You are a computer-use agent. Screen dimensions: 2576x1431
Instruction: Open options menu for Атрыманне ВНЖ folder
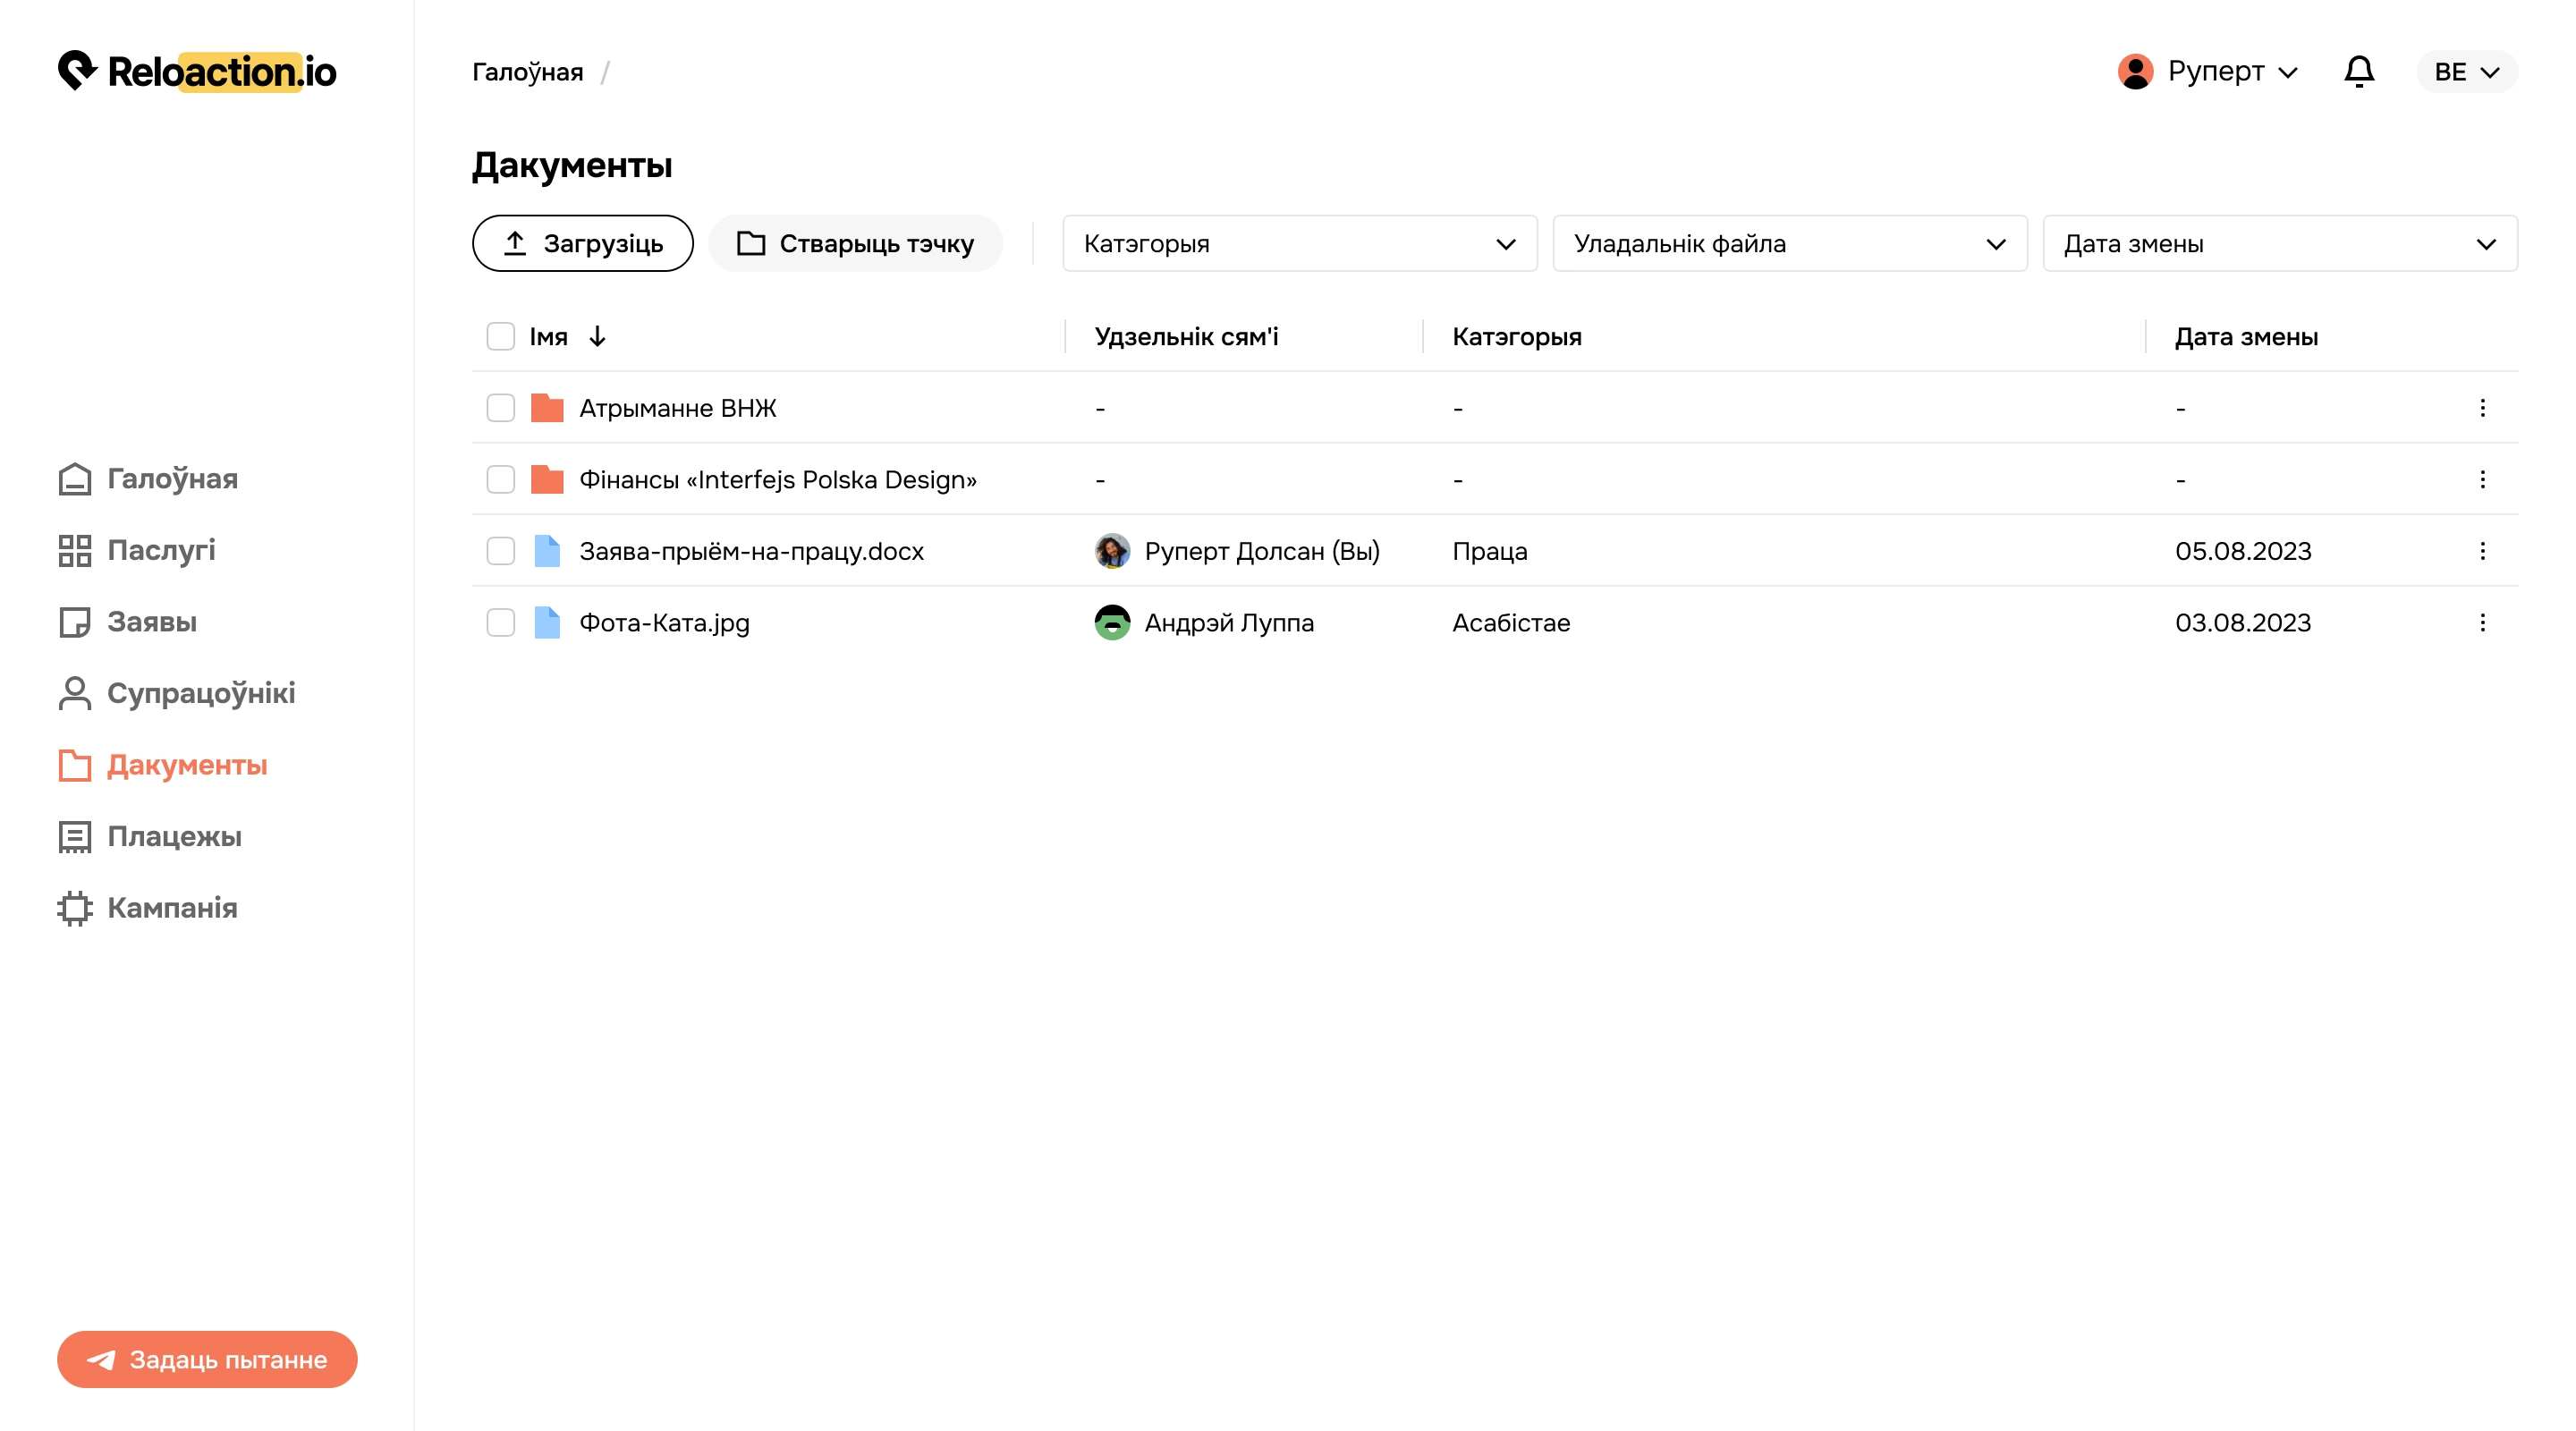coord(2482,408)
